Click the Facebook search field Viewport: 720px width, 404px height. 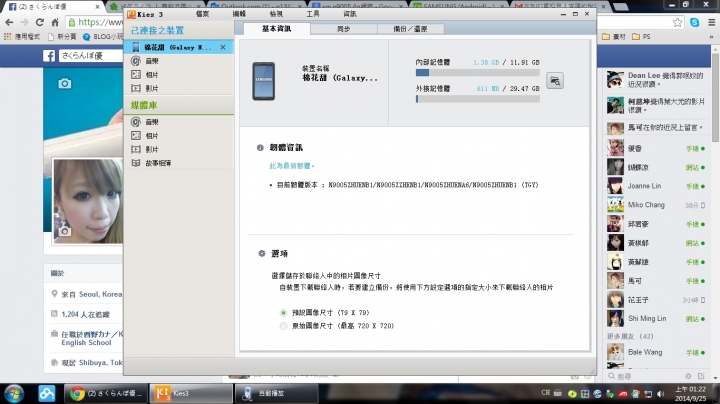(x=90, y=56)
